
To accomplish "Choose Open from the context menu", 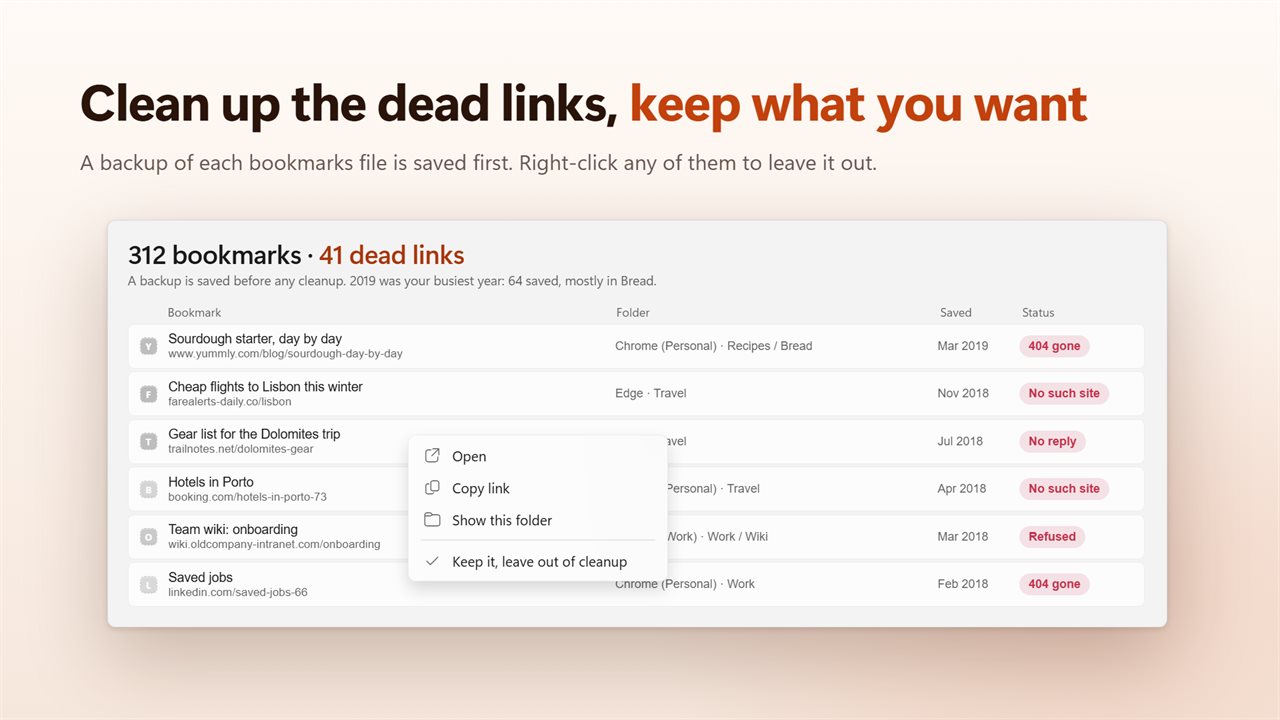I will coord(538,456).
